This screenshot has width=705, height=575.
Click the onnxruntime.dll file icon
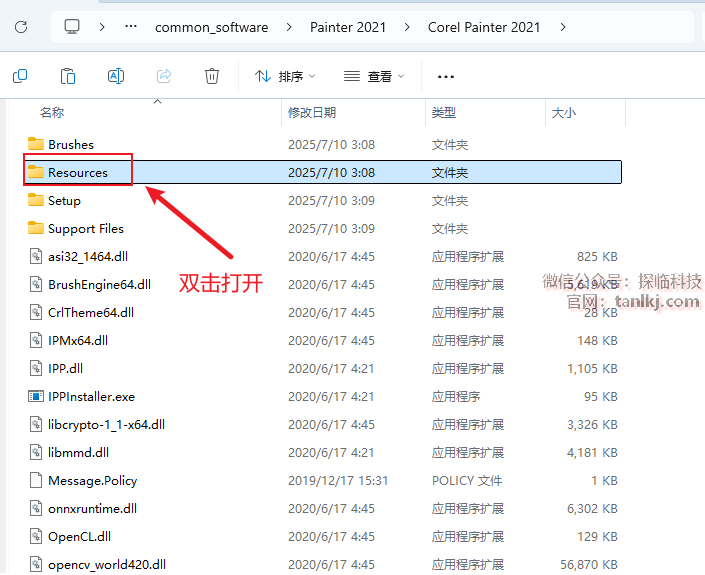[x=36, y=508]
